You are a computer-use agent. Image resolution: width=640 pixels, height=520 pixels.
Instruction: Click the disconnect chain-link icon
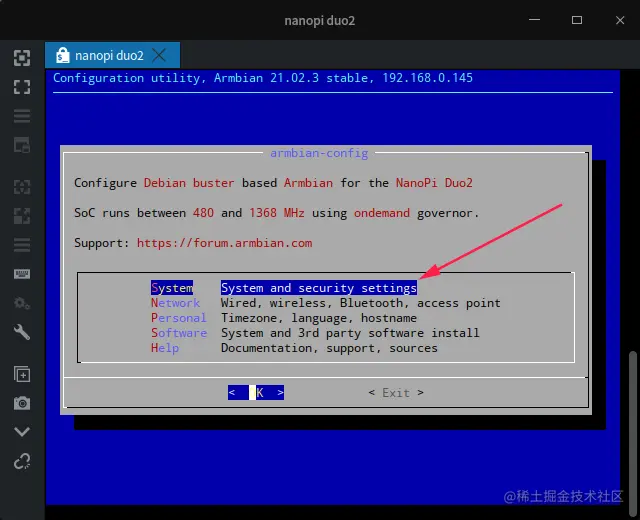coord(22,461)
